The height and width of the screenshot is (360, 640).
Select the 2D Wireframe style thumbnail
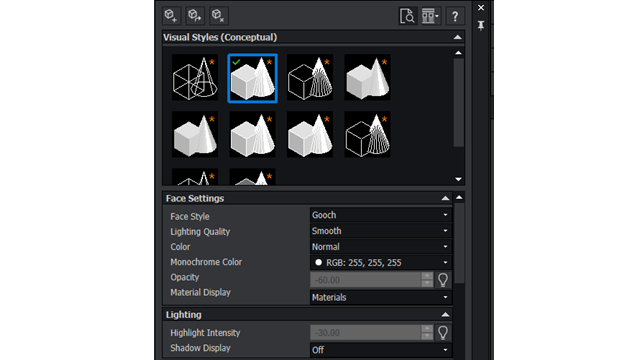[195, 78]
